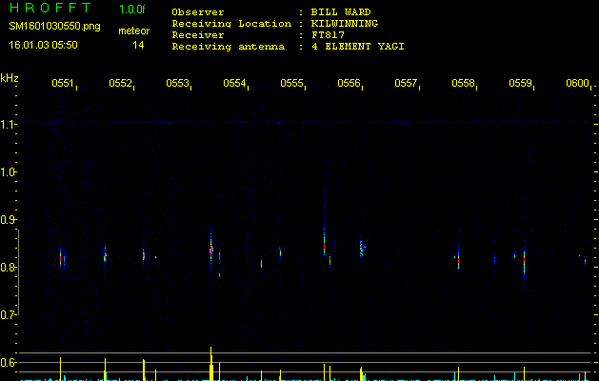599x381 pixels.
Task: Select the 0559 time label
Action: tap(520, 83)
